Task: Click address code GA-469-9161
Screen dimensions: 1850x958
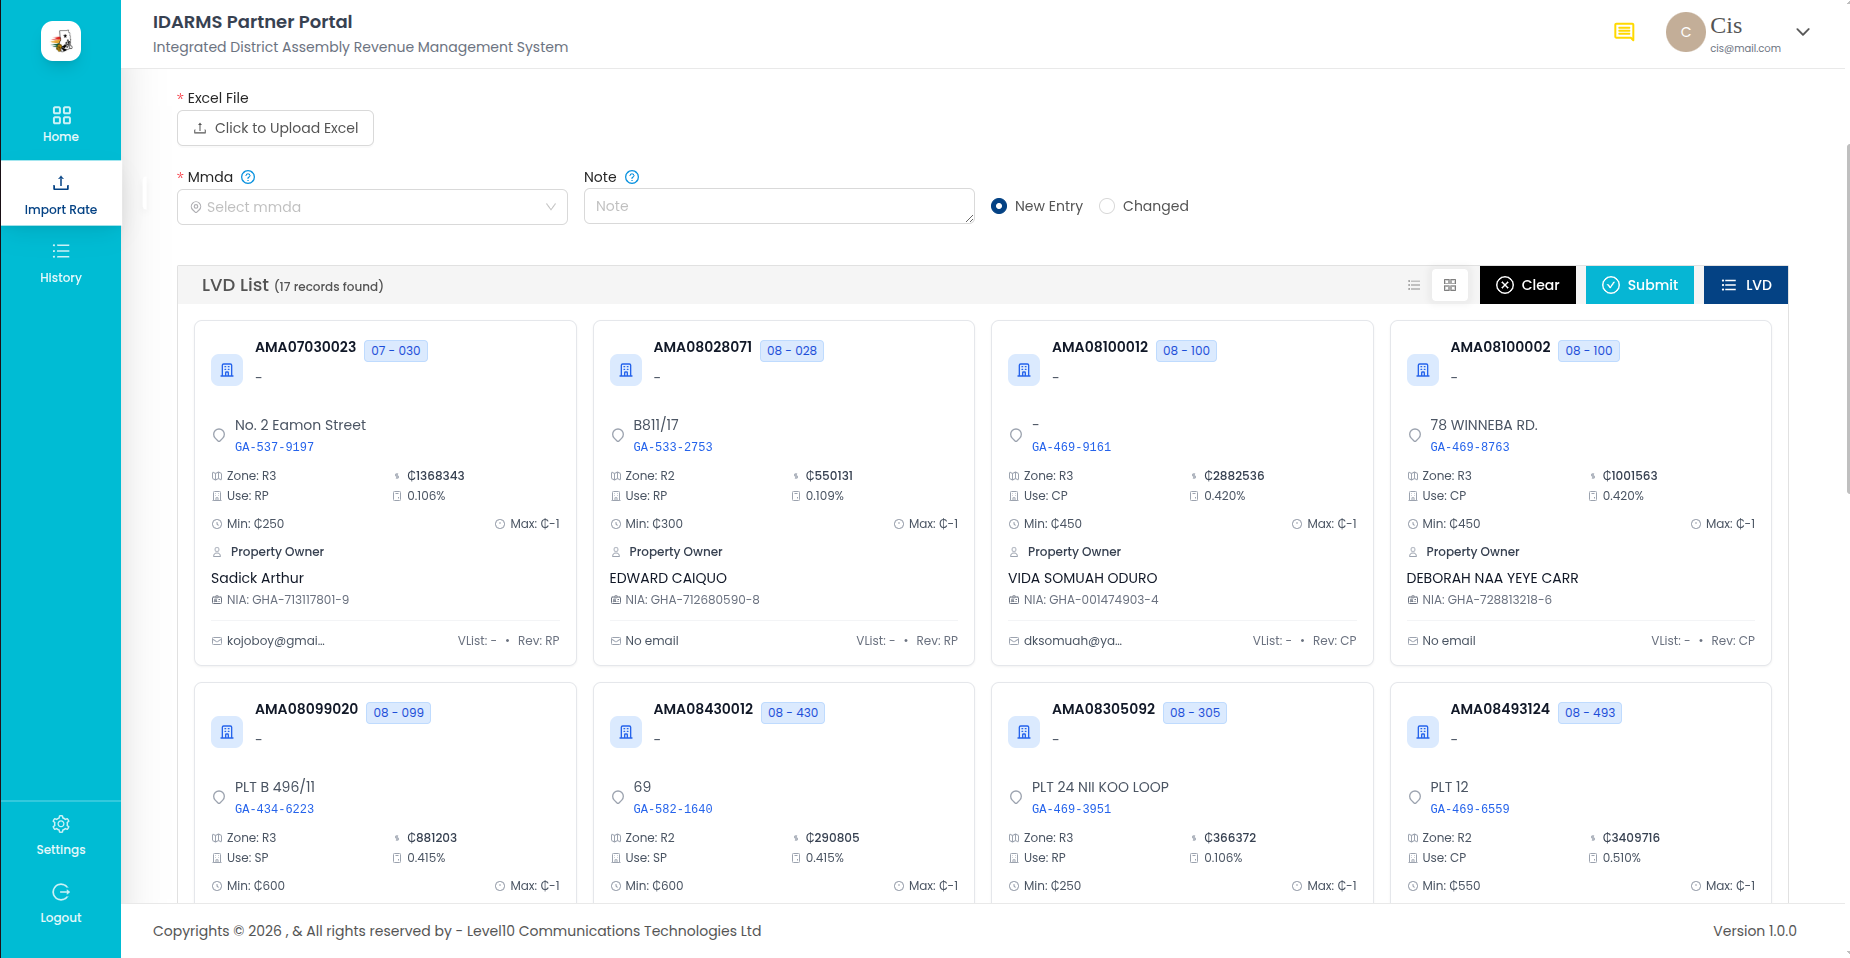Action: (1071, 447)
